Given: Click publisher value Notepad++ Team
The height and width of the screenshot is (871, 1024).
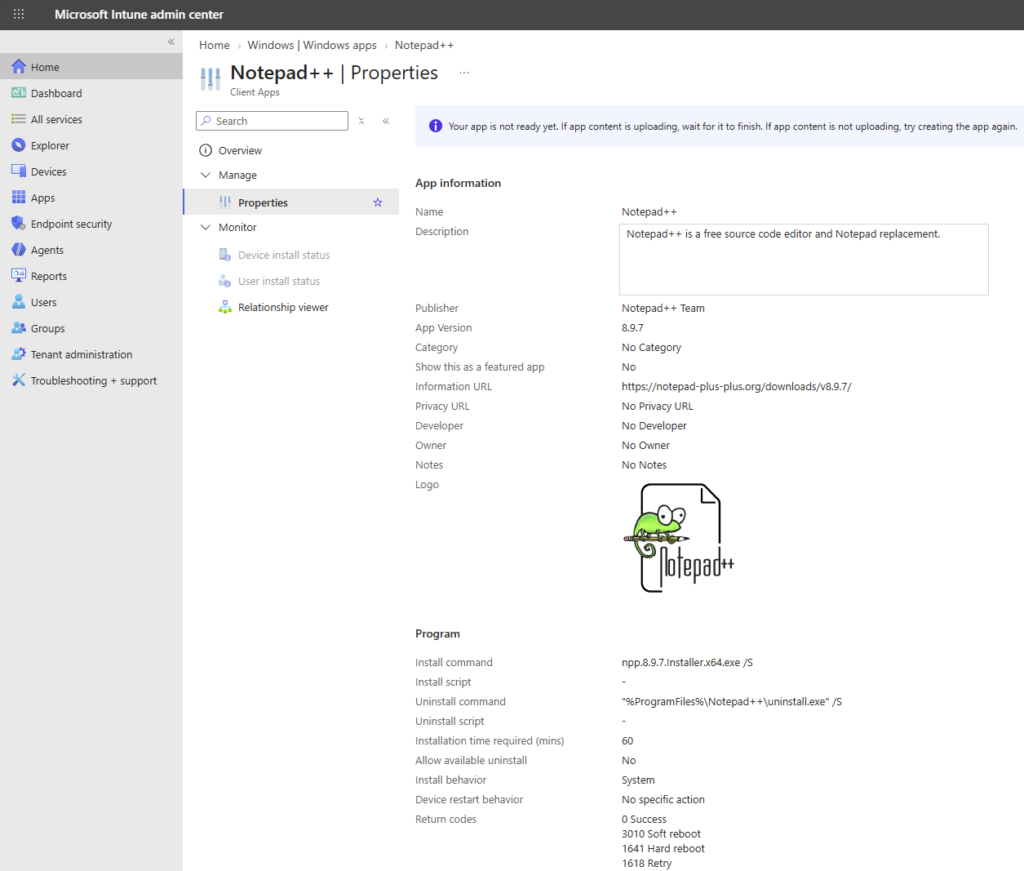Looking at the screenshot, I should [663, 308].
